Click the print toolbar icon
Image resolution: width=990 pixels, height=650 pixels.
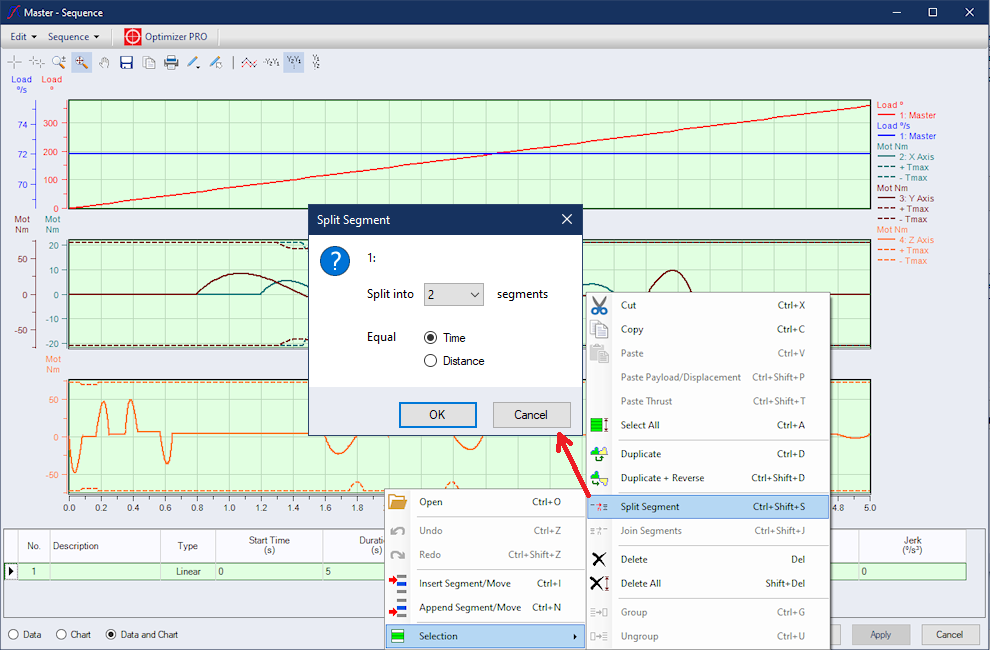171,62
